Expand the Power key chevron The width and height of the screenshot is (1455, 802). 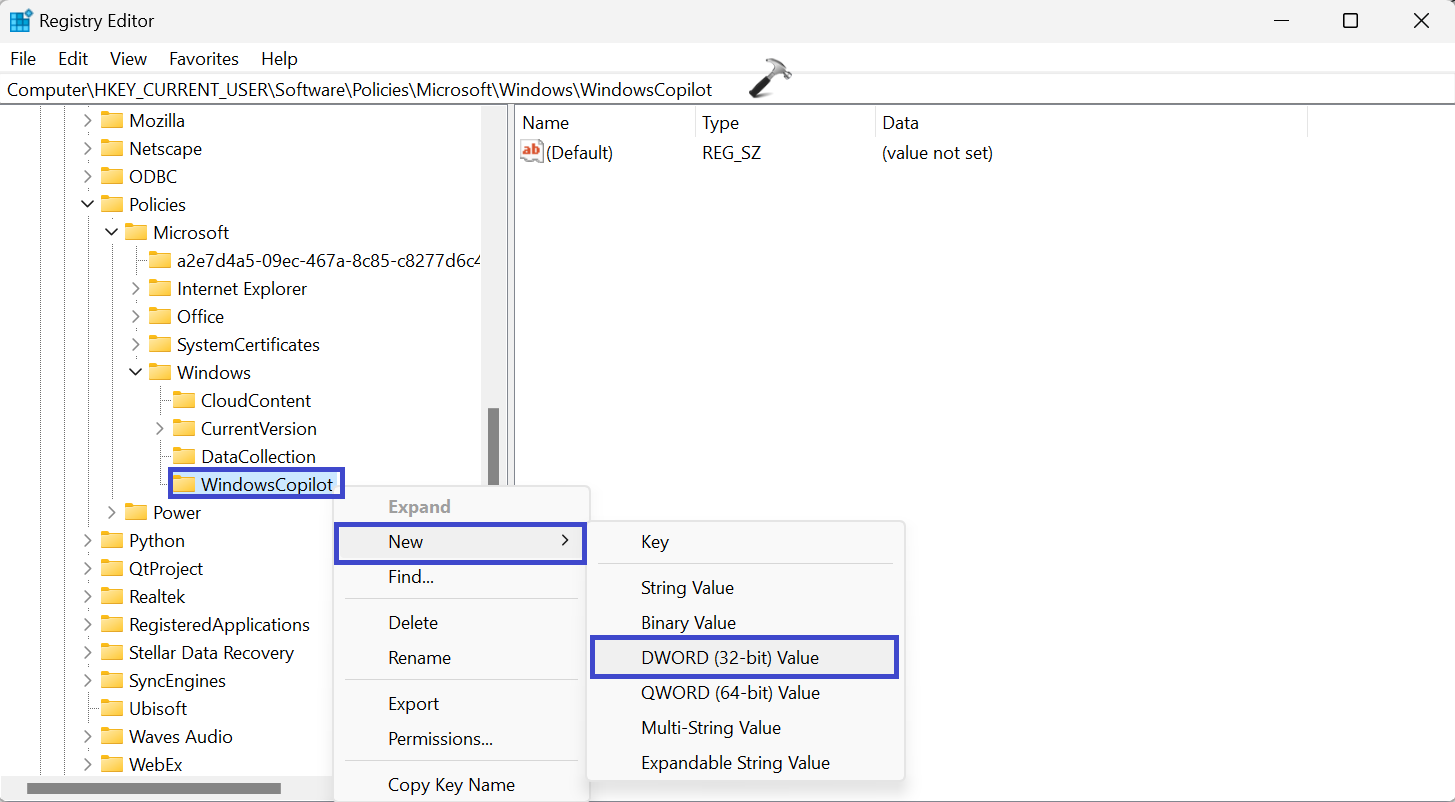point(112,513)
